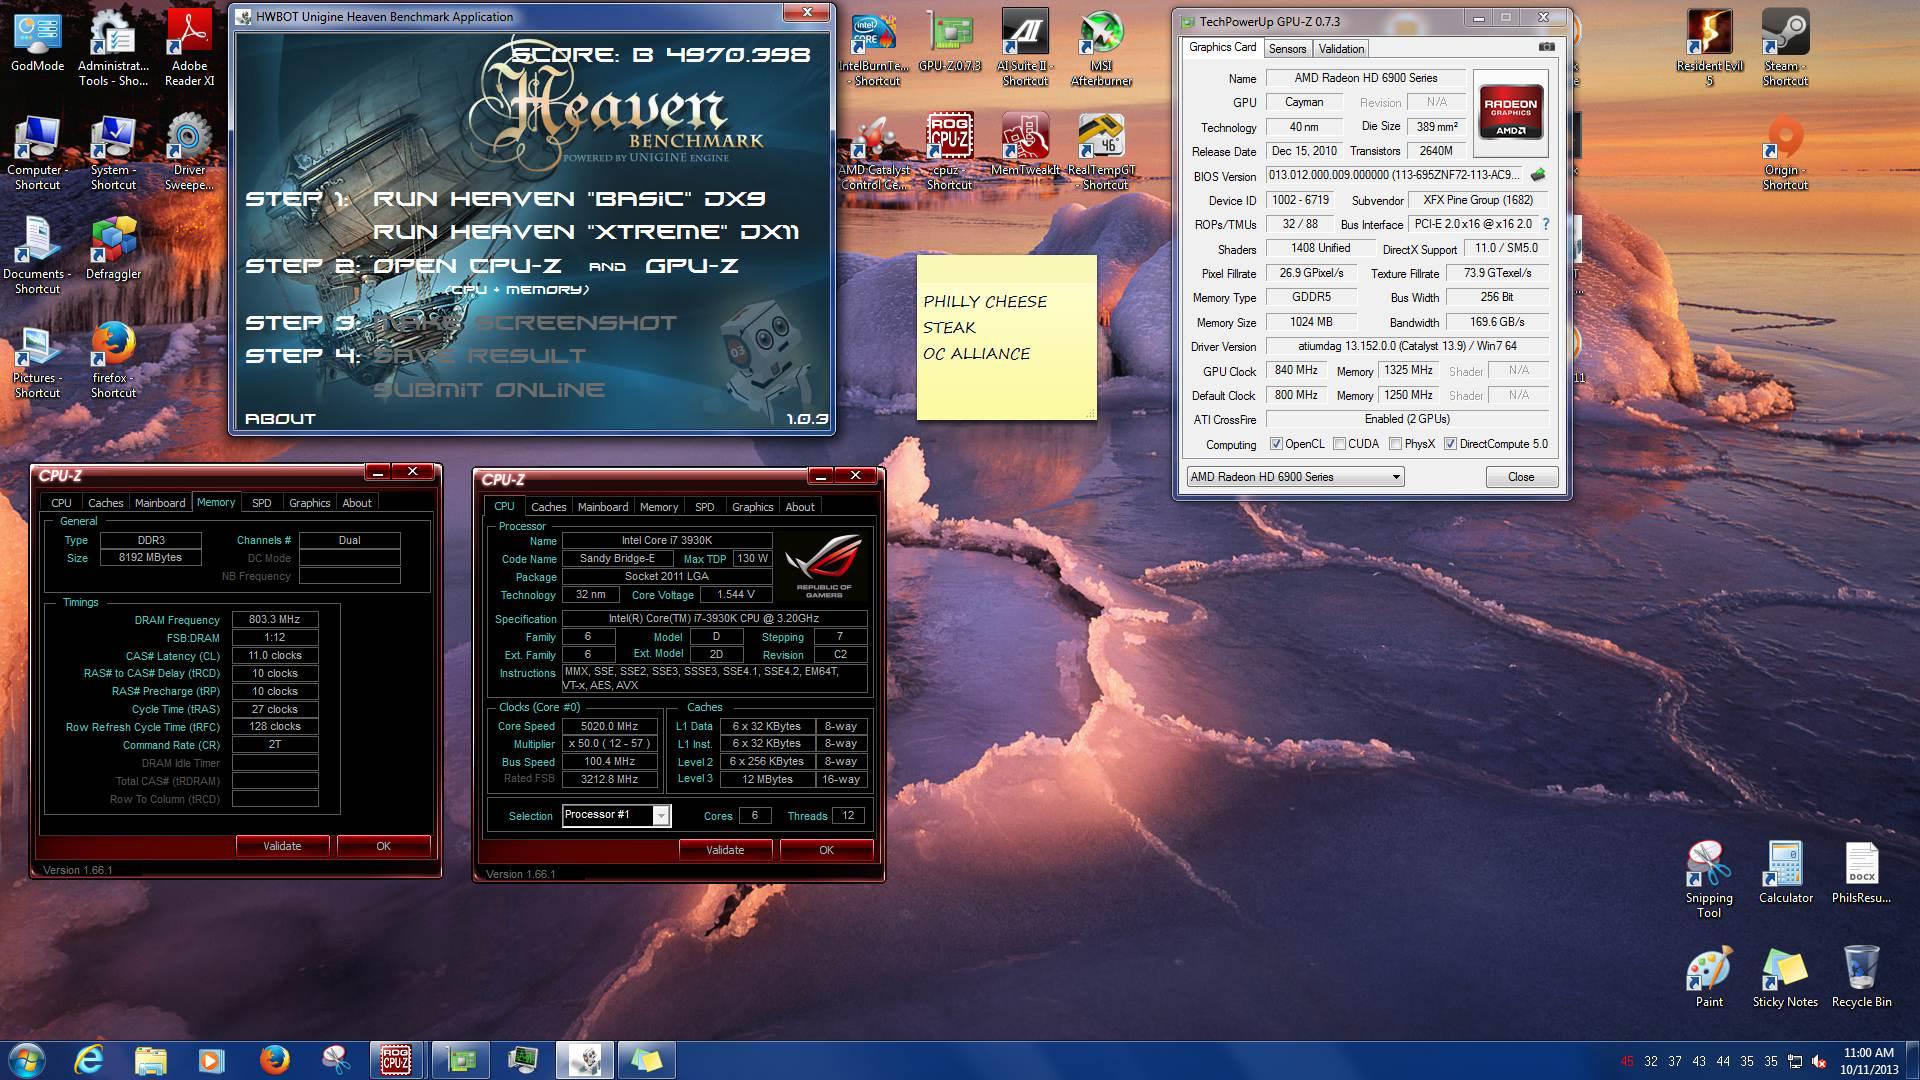Open Graphics tab in CPU-Z processor window

(752, 507)
